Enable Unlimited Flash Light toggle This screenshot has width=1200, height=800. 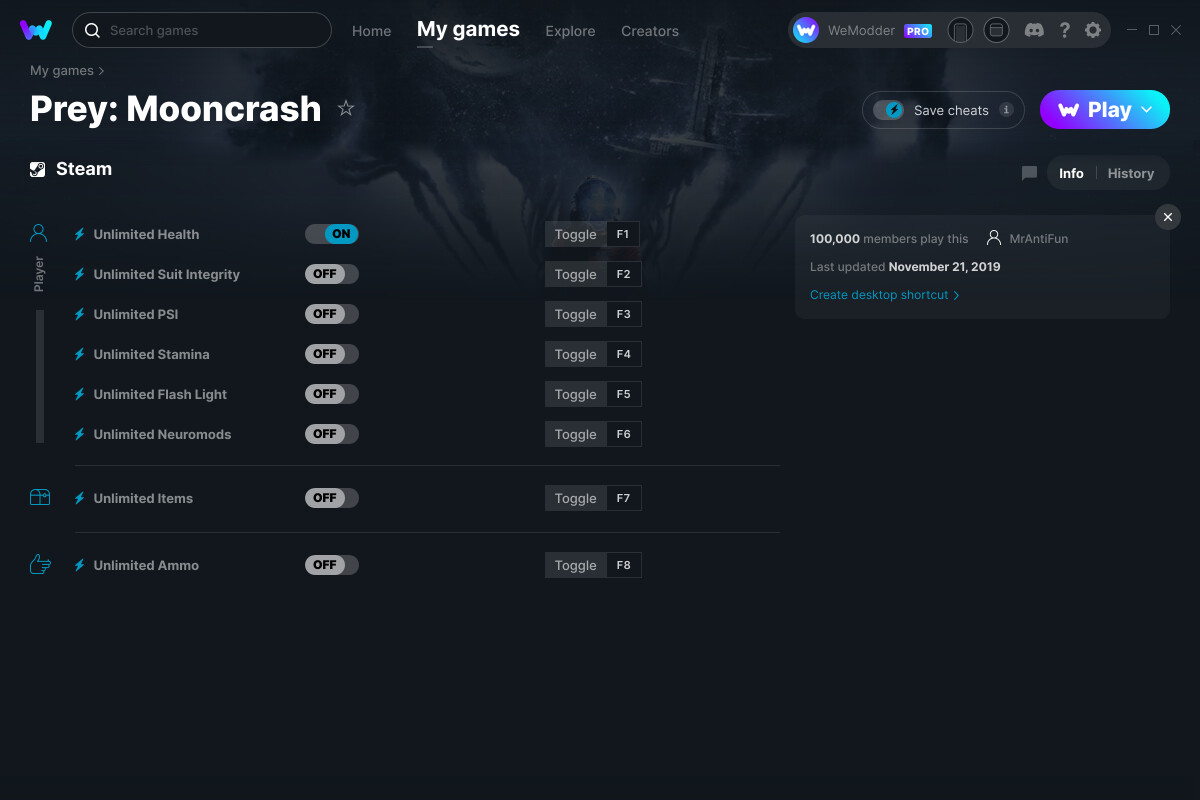click(332, 394)
